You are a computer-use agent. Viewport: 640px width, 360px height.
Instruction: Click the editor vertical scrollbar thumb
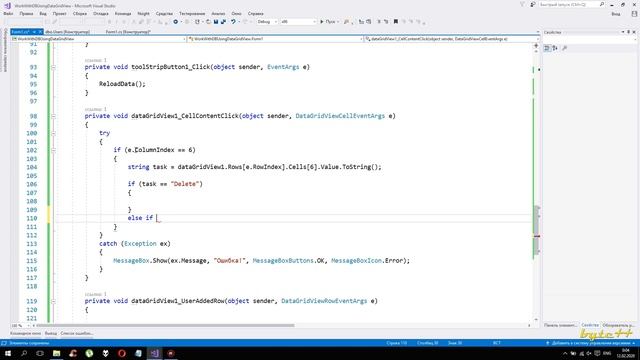[537, 231]
